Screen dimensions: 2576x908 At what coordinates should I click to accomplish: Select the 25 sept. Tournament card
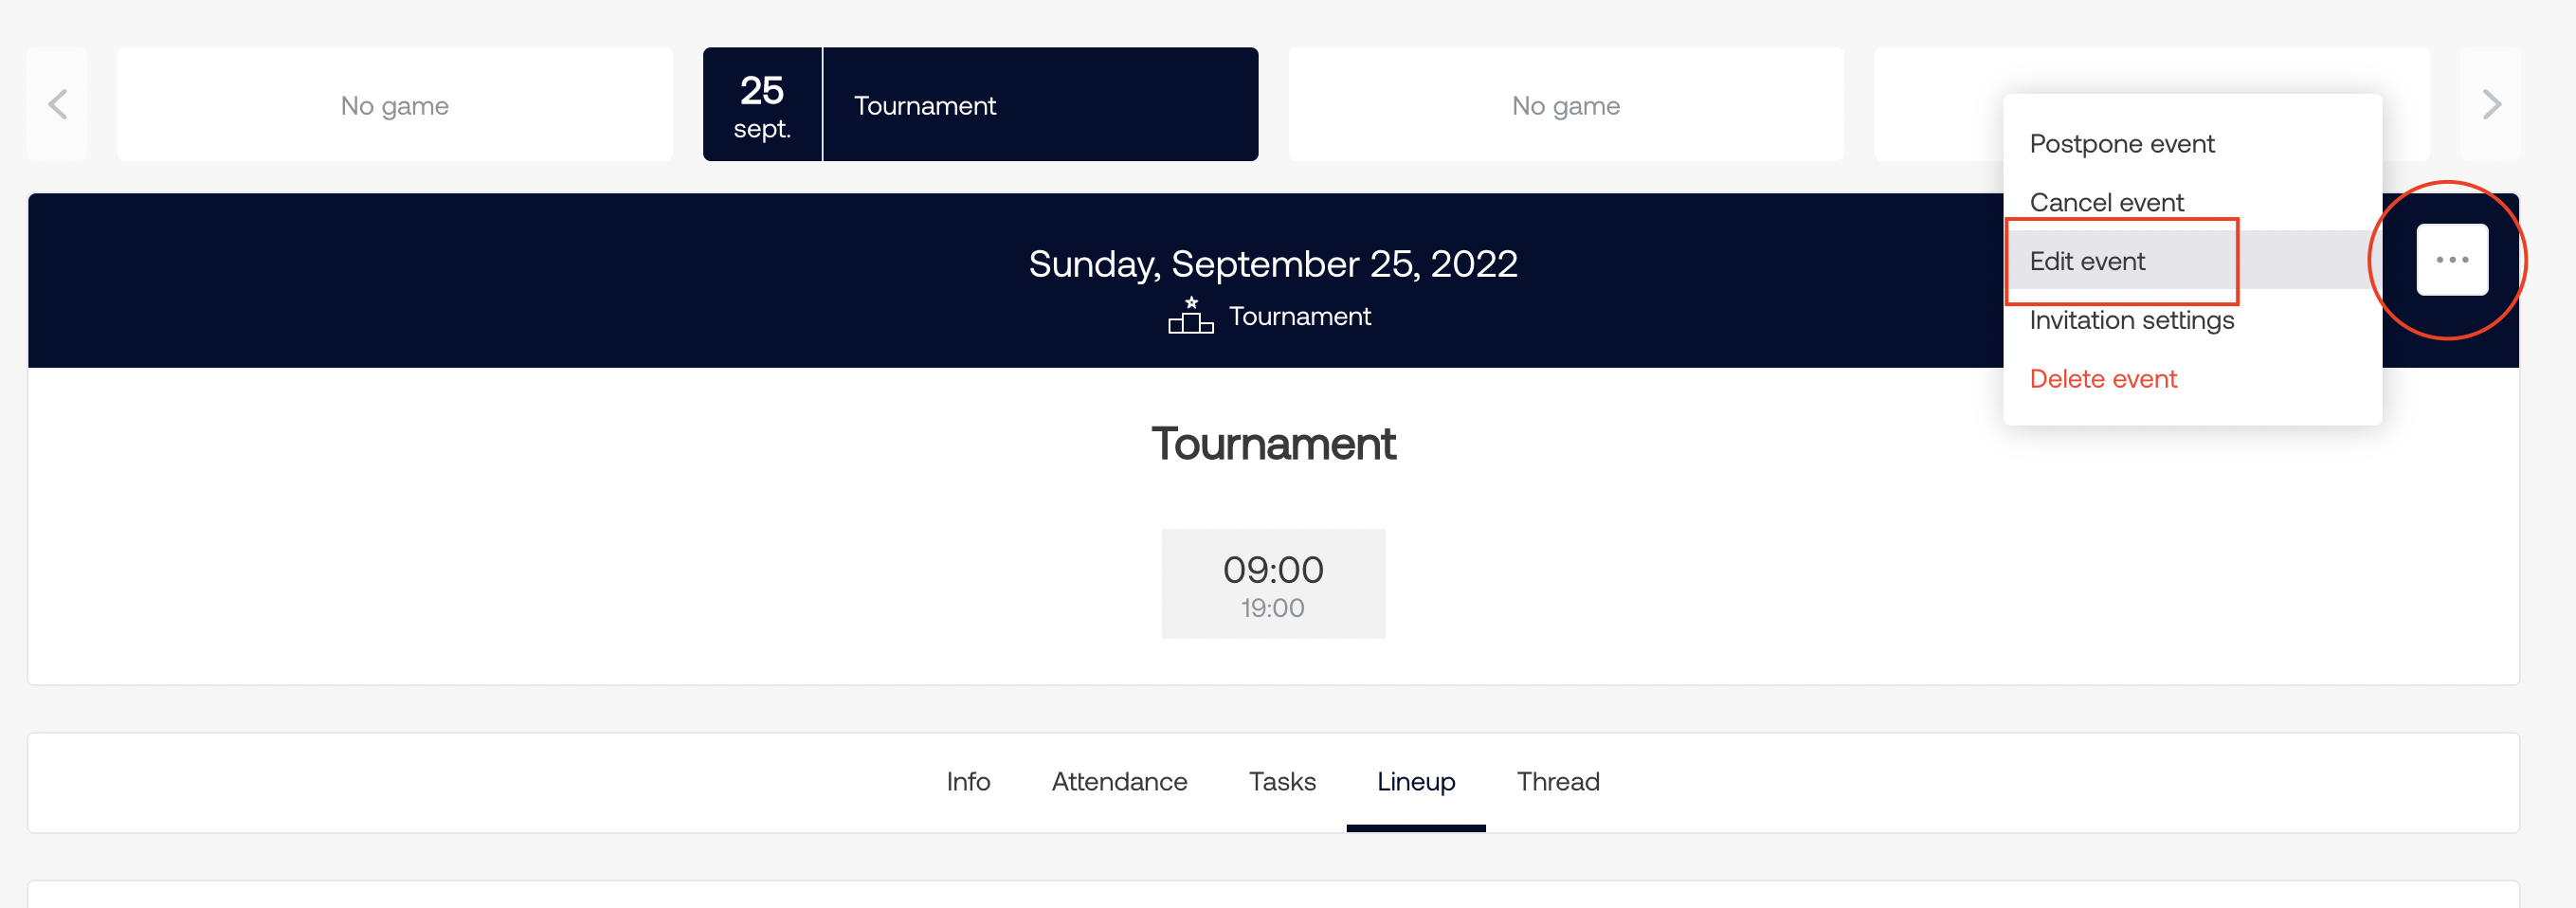(x=980, y=104)
